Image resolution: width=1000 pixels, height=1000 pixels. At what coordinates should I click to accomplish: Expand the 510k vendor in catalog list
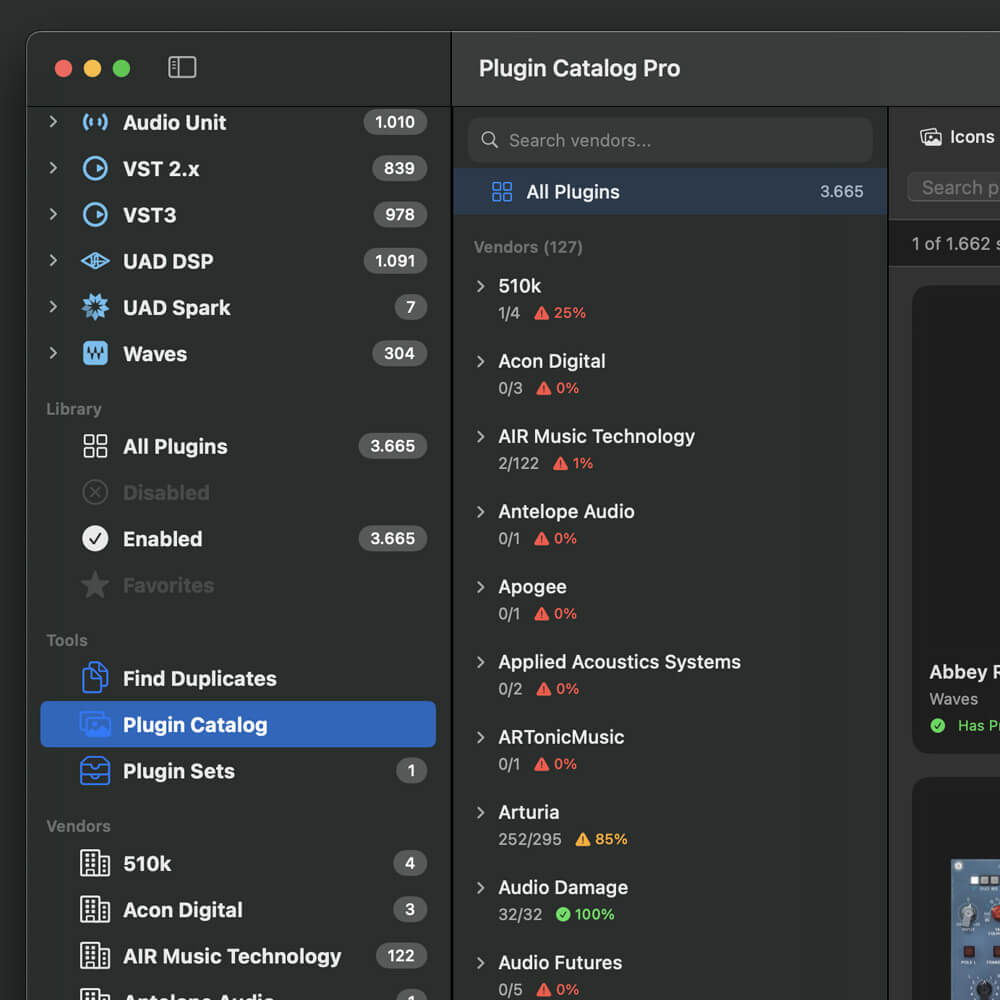[481, 286]
